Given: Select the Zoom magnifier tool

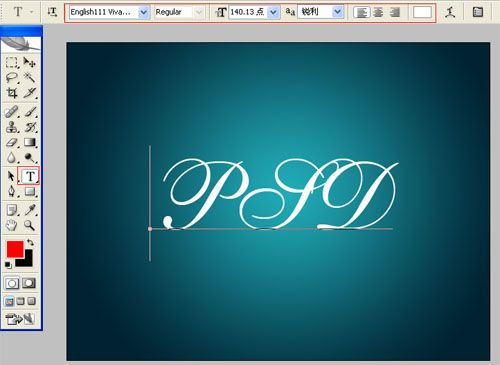Looking at the screenshot, I should (x=30, y=226).
